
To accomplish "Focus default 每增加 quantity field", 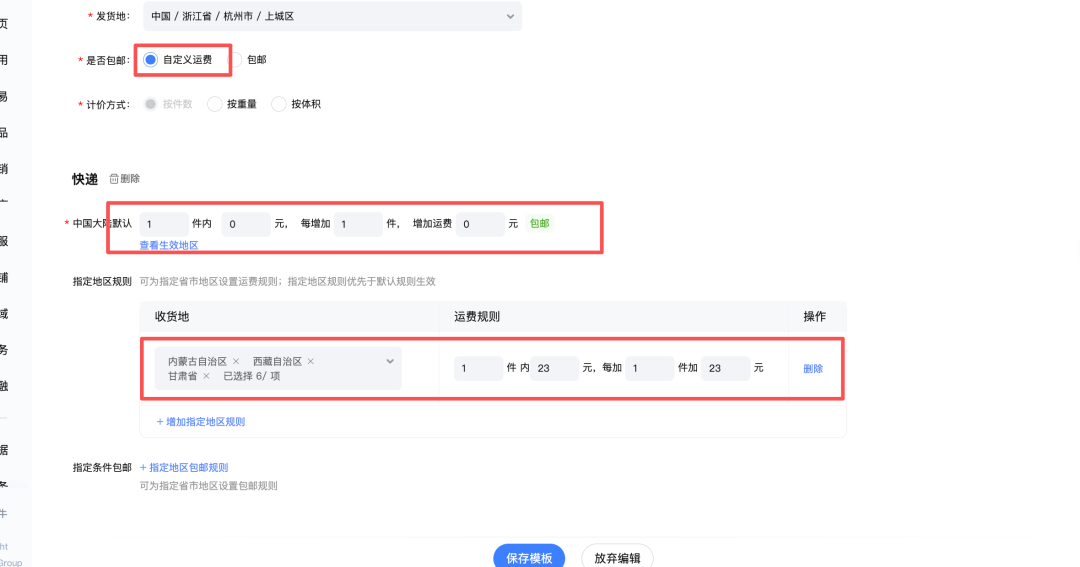I will [x=358, y=224].
